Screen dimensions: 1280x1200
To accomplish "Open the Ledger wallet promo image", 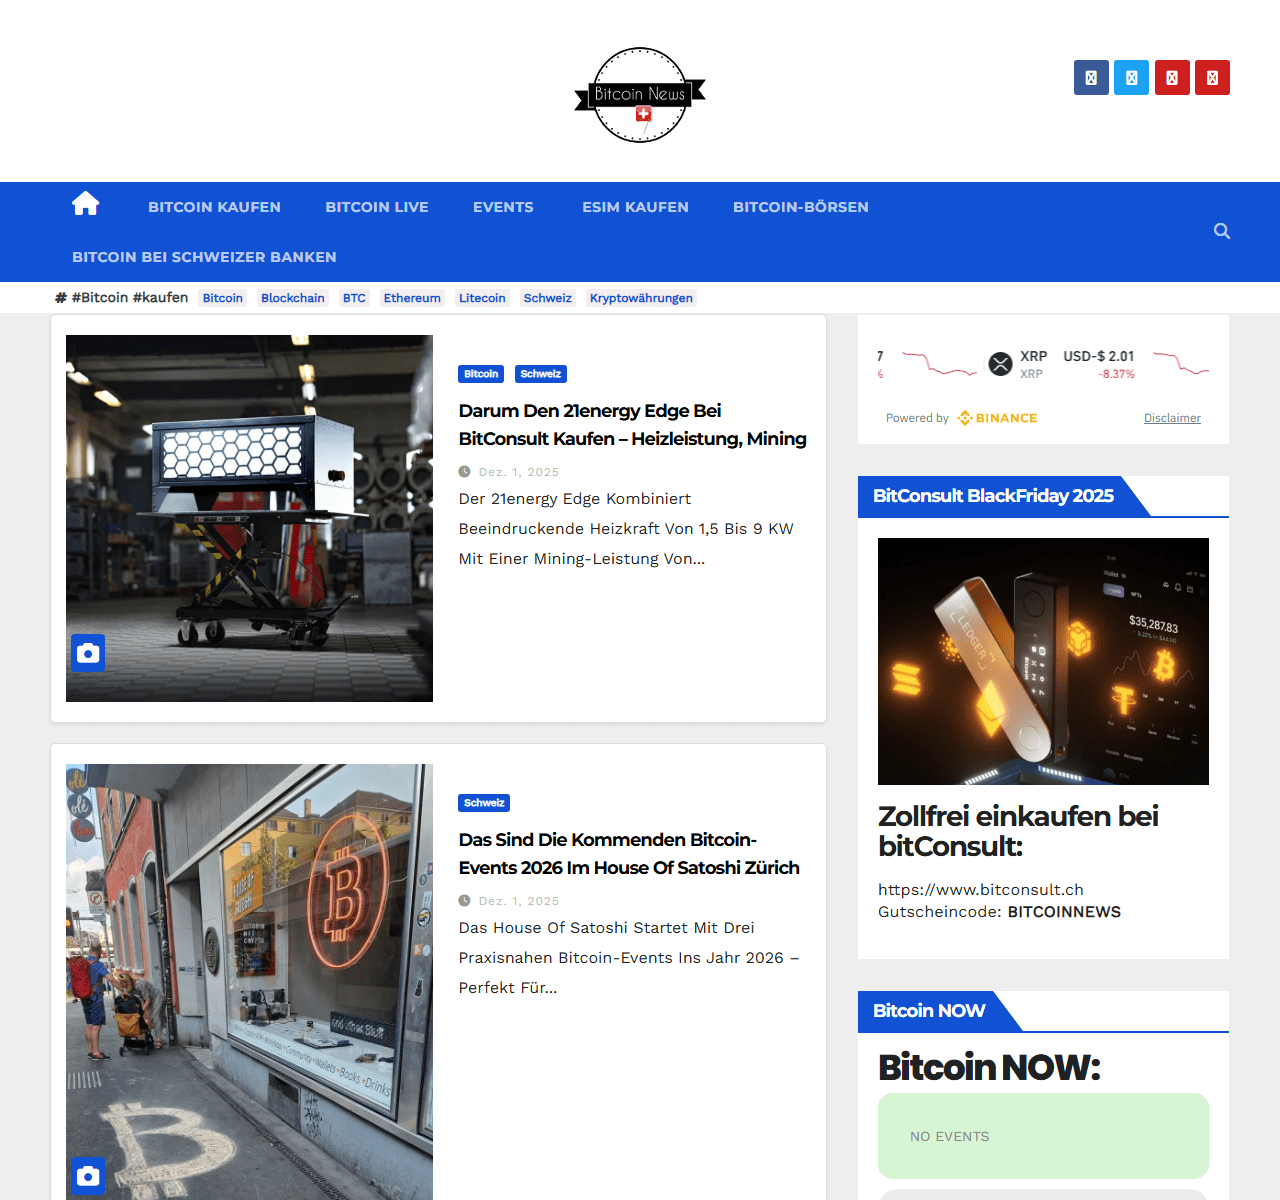I will click(1043, 661).
